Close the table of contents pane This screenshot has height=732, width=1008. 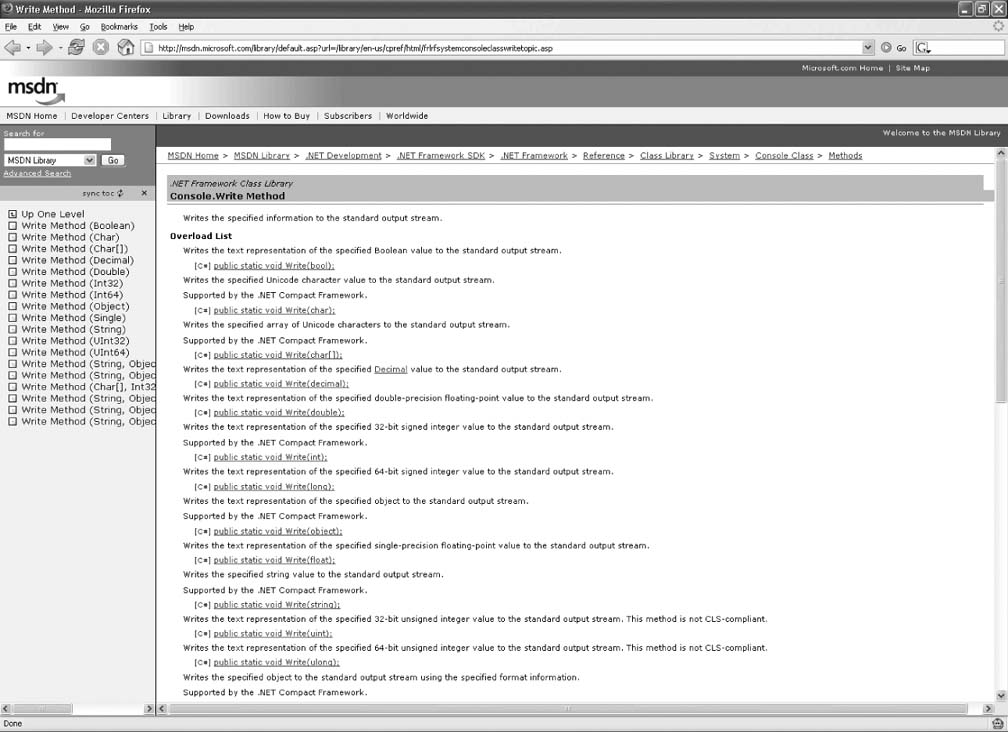pos(144,193)
